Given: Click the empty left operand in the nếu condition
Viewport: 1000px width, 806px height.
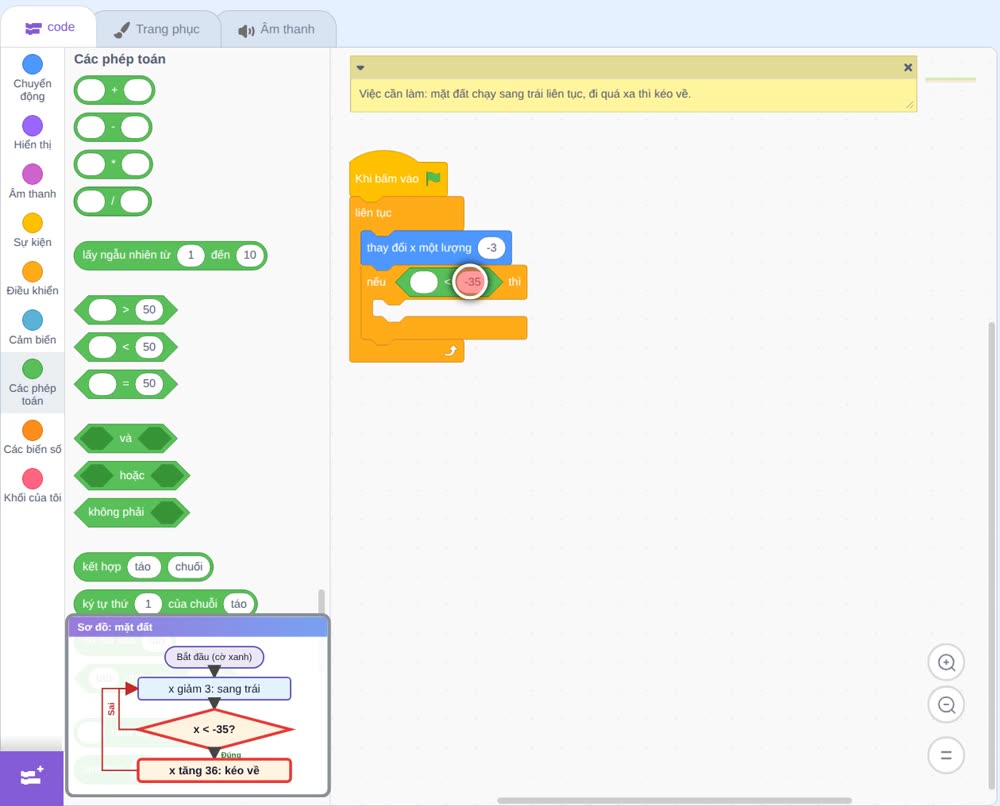Looking at the screenshot, I should (423, 282).
